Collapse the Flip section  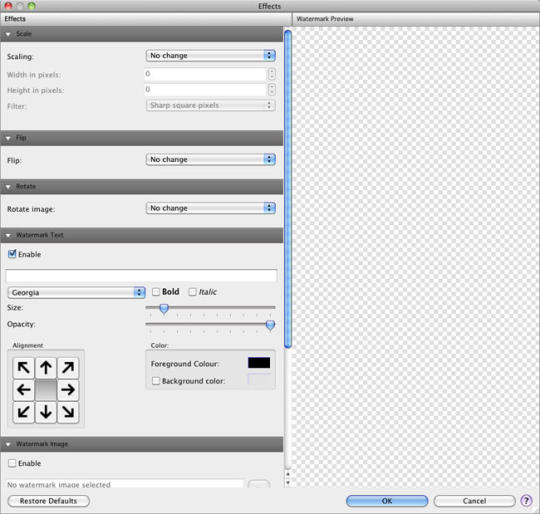coord(8,138)
